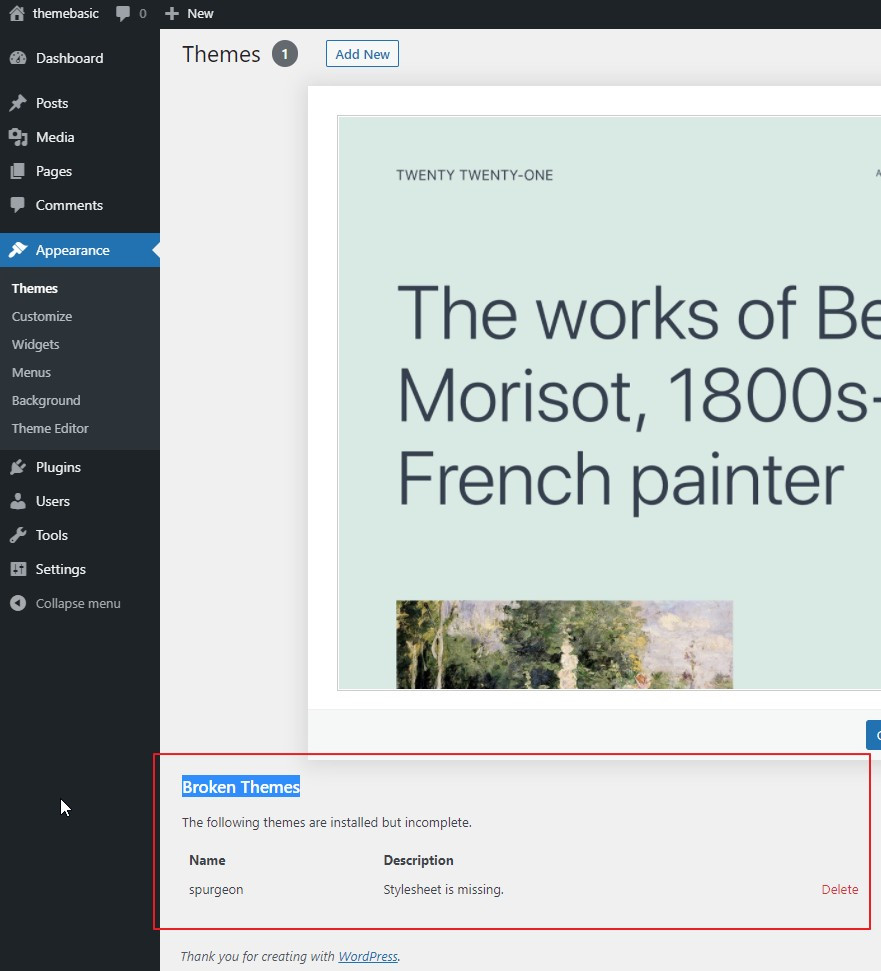Open the Posts menu
Viewport: 881px width, 971px height.
point(80,103)
